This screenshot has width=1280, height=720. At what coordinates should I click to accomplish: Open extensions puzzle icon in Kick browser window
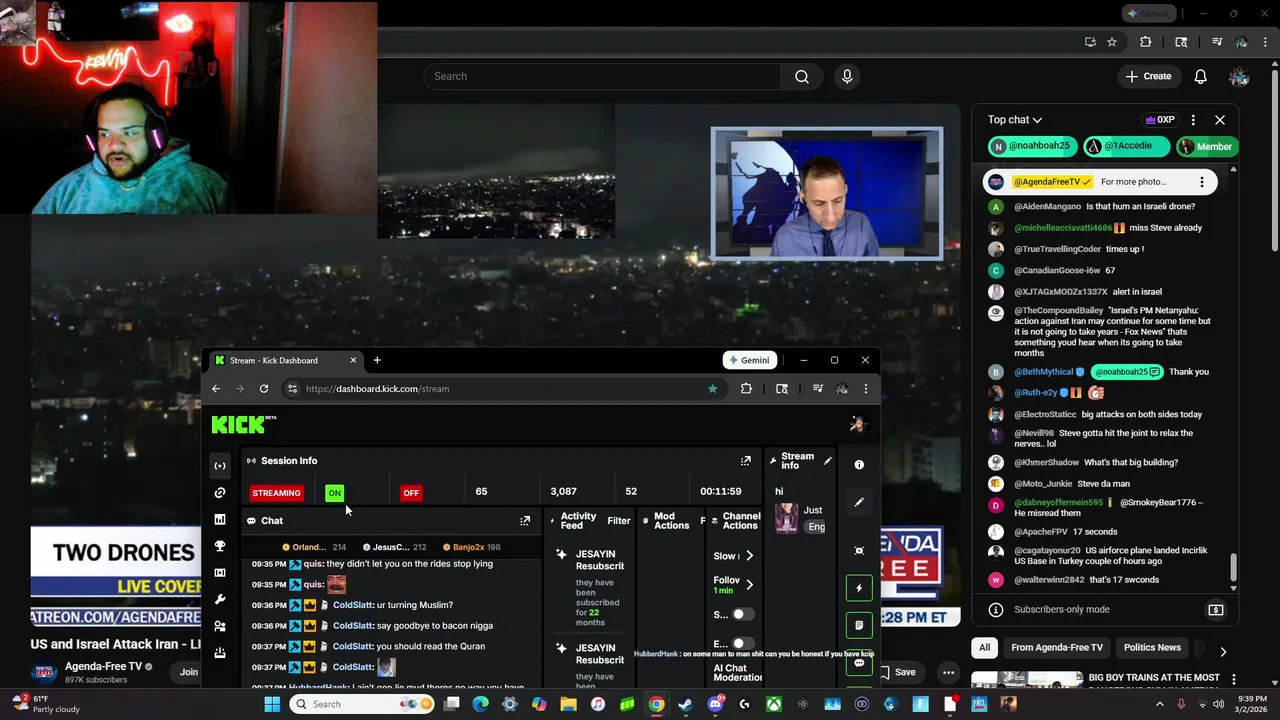746,389
